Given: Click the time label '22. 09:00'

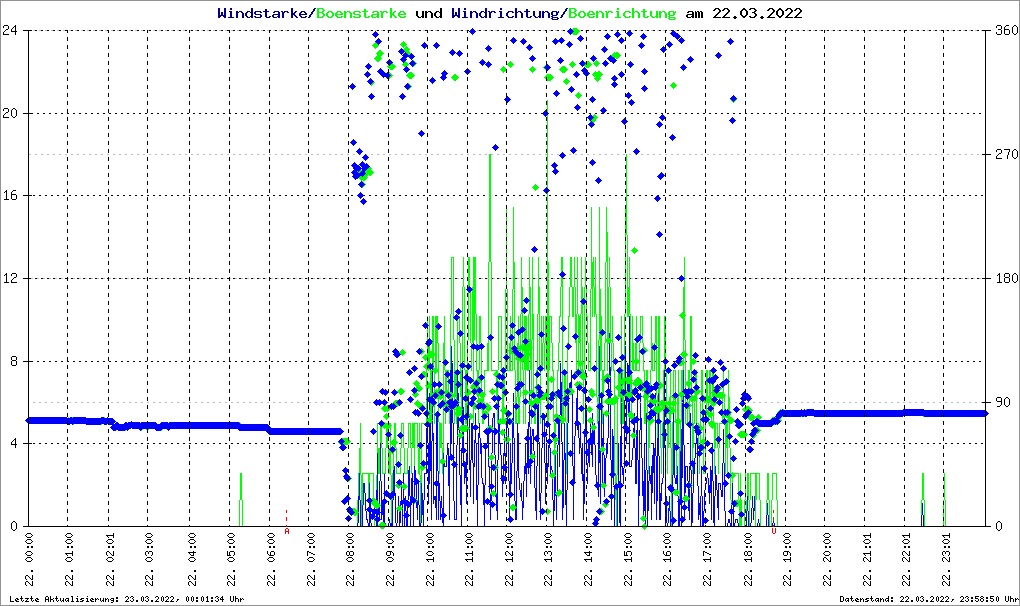Looking at the screenshot, I should click(390, 560).
